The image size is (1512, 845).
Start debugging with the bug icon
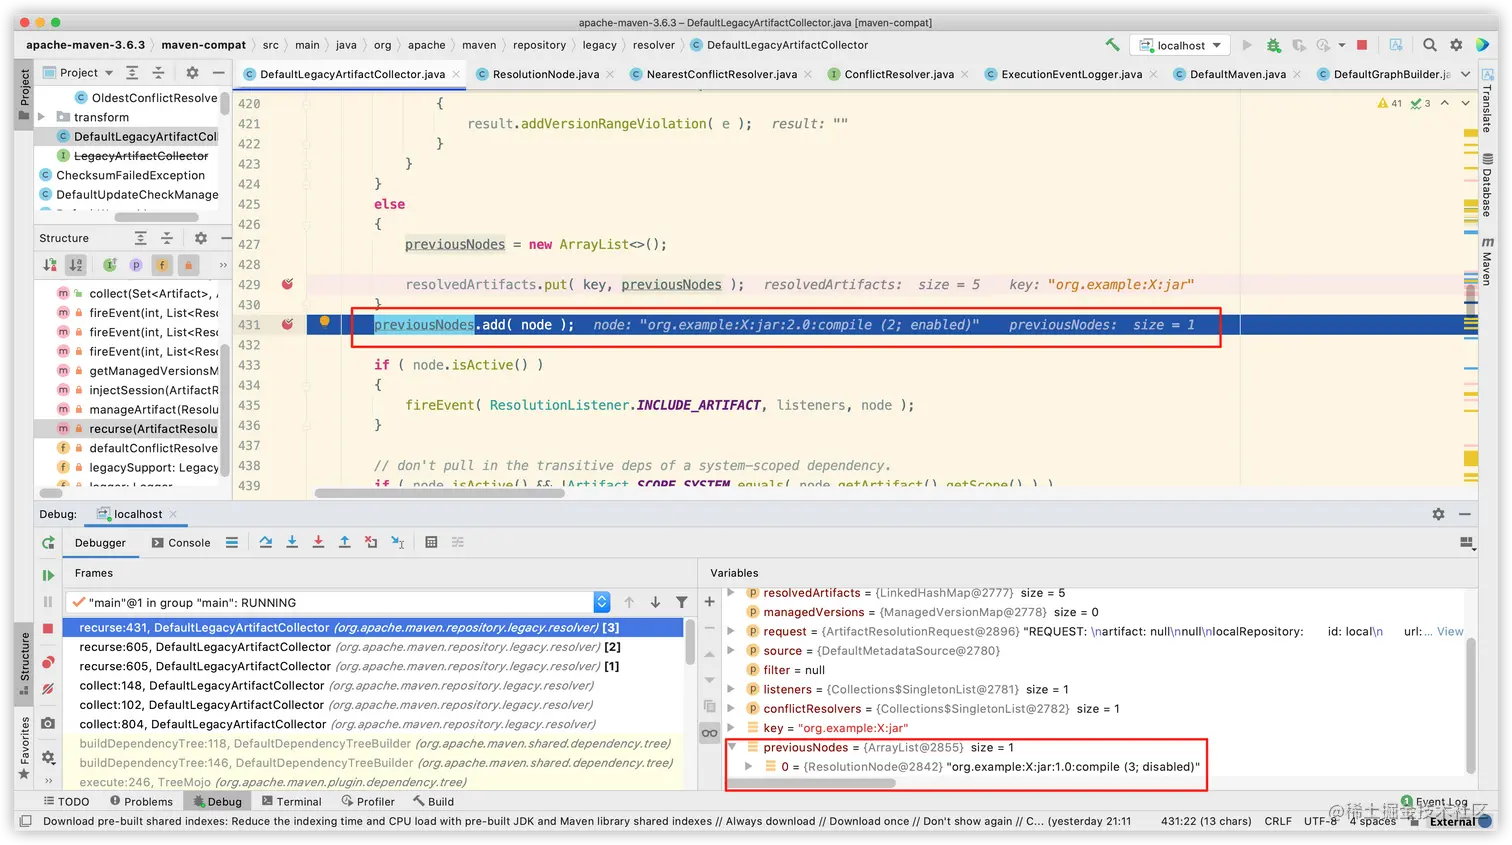(1273, 45)
